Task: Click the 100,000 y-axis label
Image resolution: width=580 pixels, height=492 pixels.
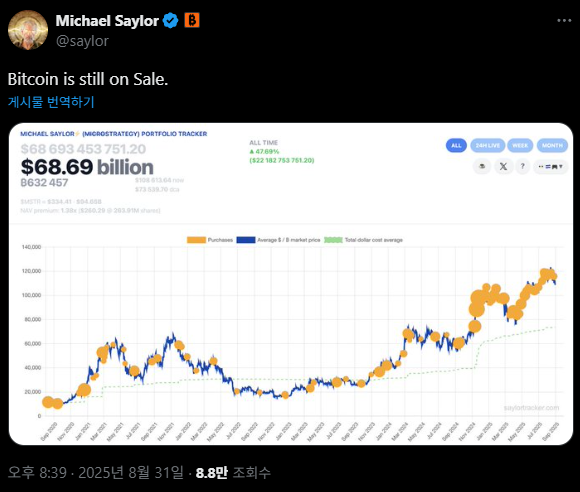Action: tap(31, 295)
